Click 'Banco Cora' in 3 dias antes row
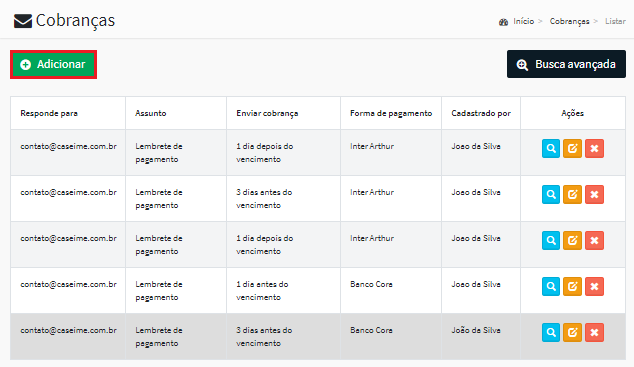 tap(371, 330)
